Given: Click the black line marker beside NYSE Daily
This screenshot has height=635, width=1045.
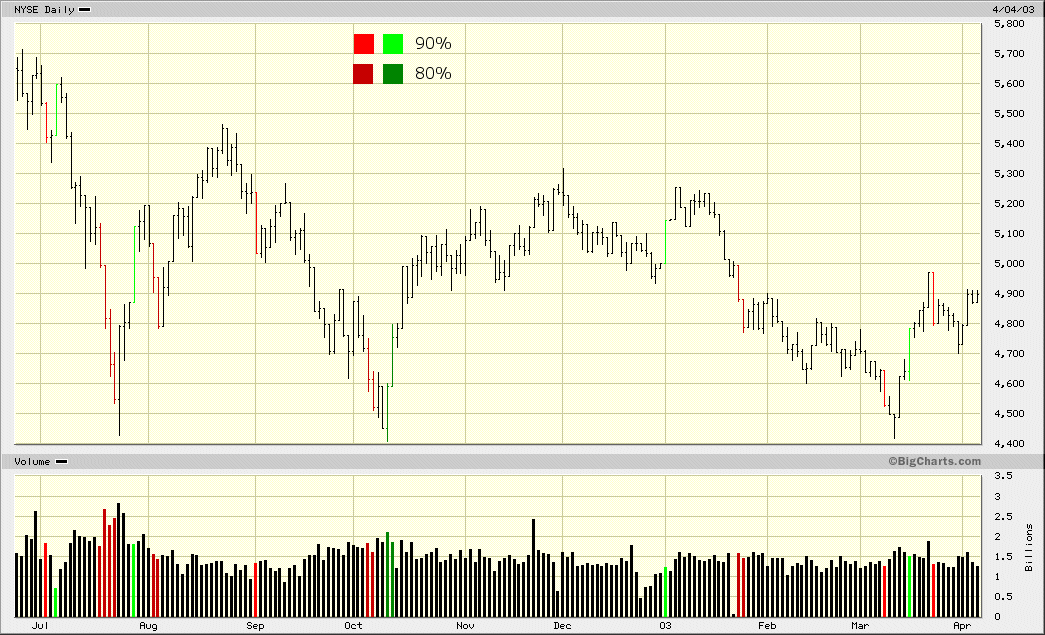Looking at the screenshot, I should click(x=85, y=10).
